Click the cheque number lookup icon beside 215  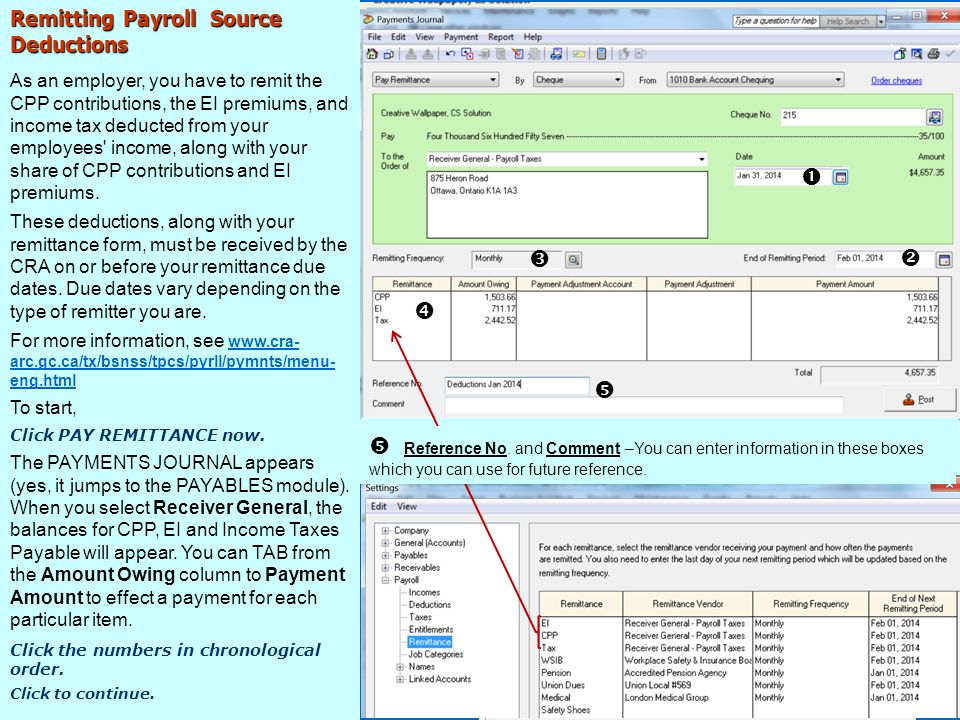coord(934,116)
